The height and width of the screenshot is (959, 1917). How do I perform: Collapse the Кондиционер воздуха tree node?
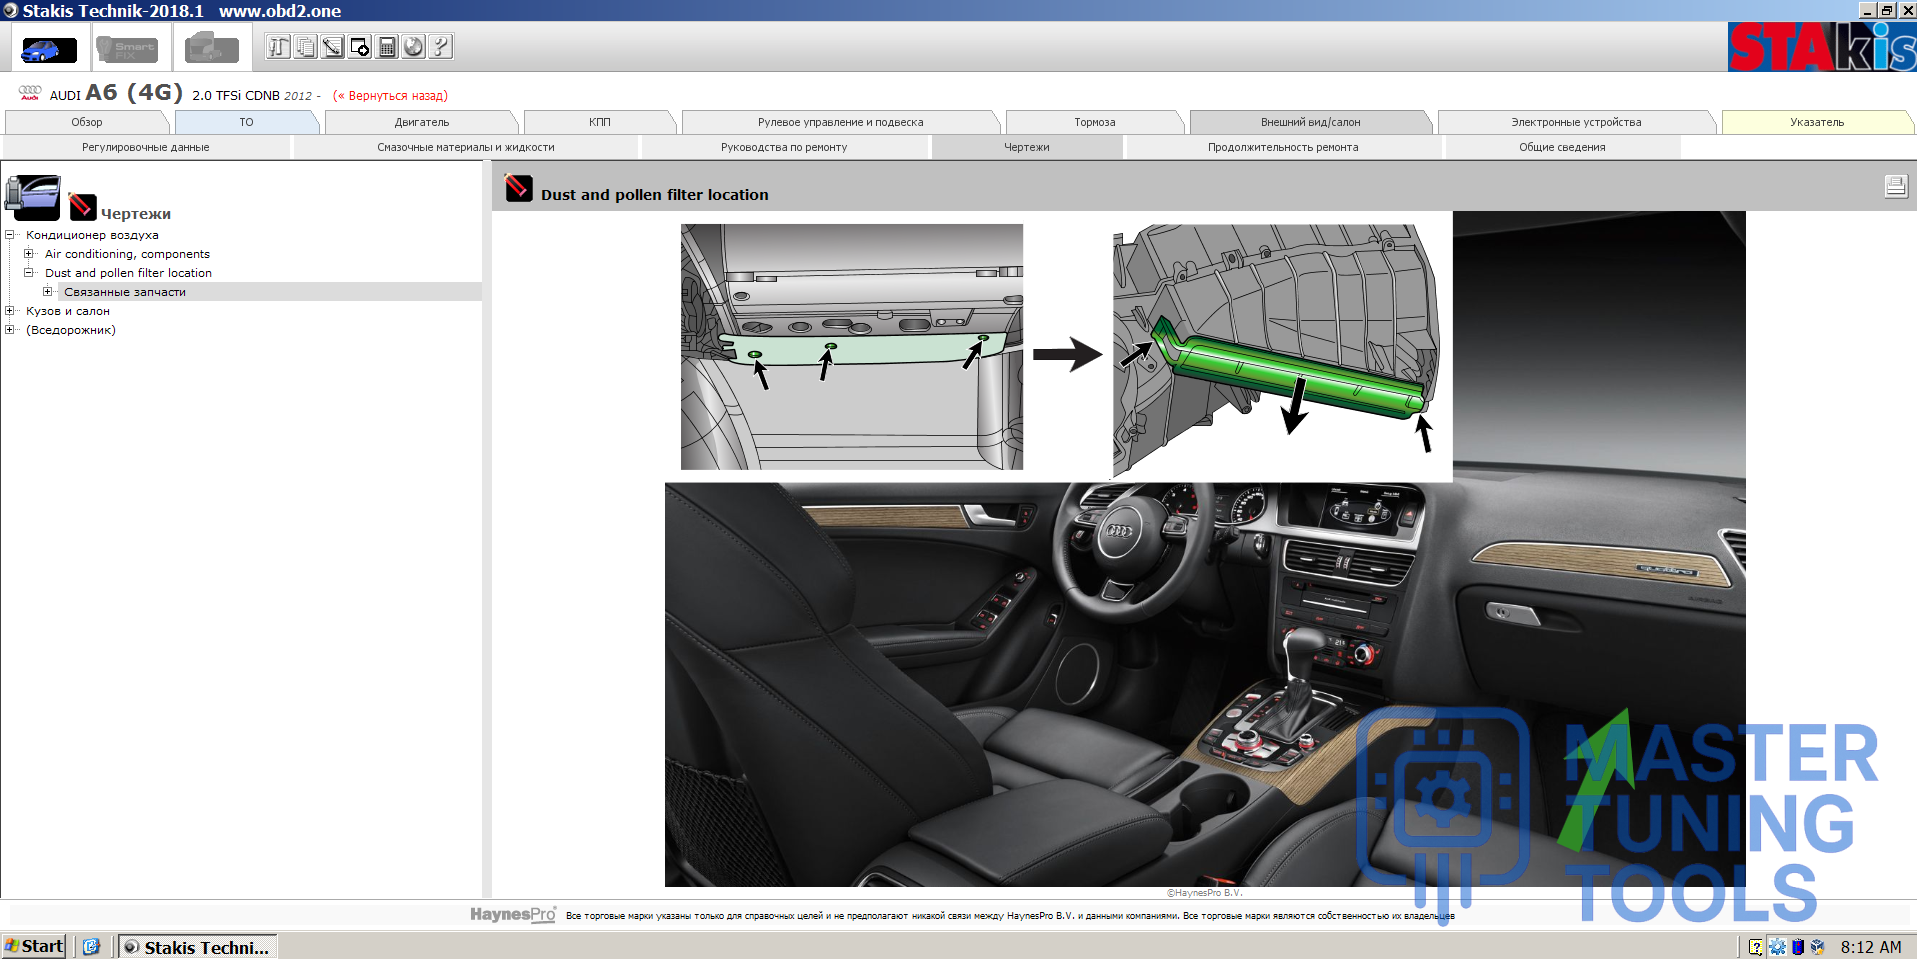(10, 235)
